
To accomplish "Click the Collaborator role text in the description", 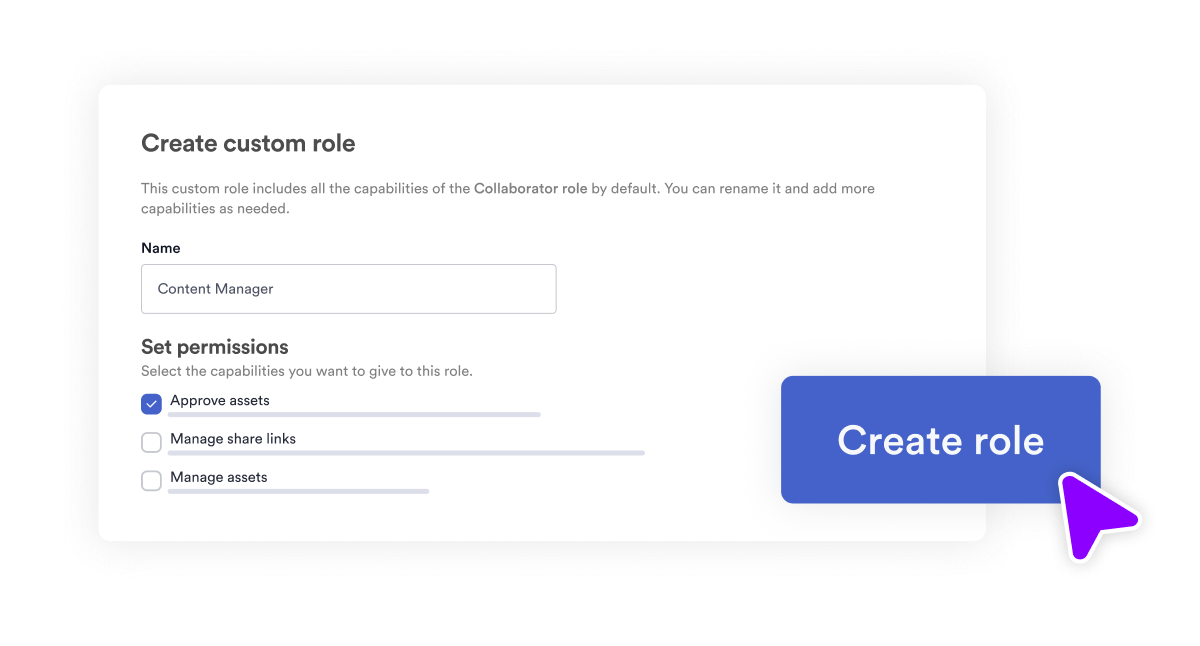I will [530, 188].
